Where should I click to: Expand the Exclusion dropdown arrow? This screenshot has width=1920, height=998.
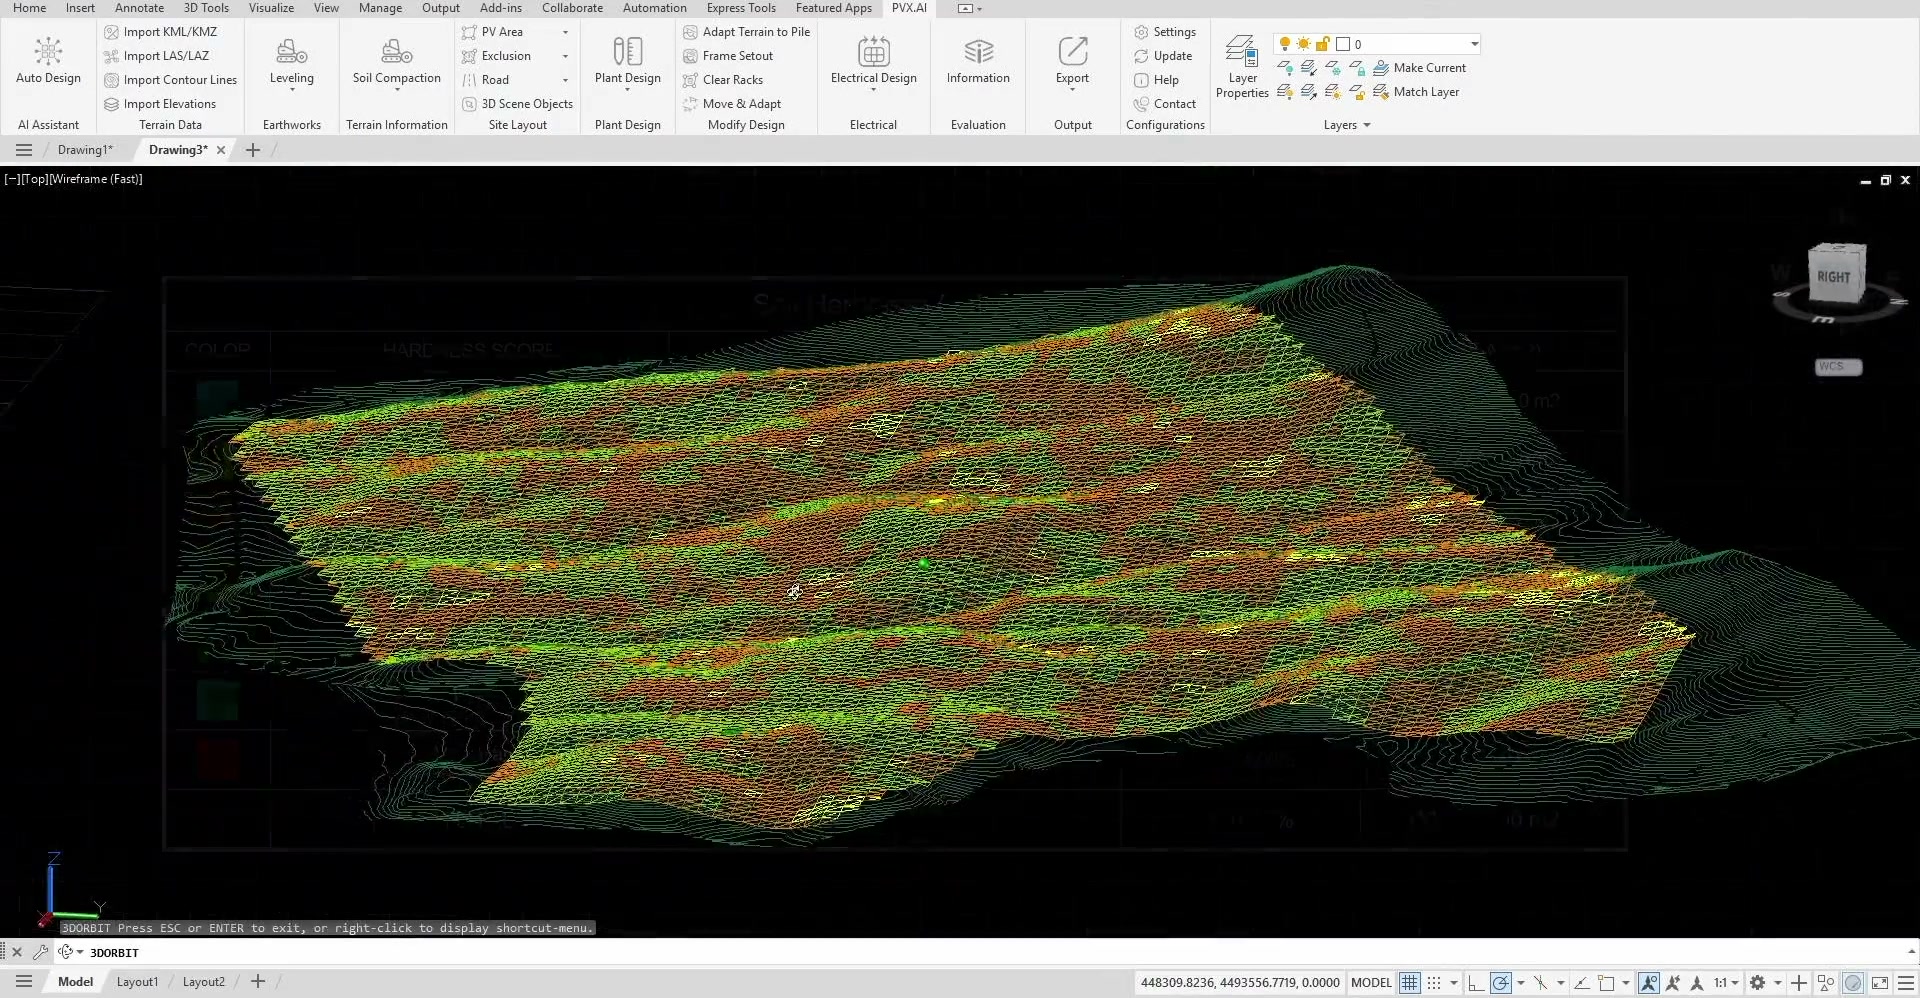(565, 56)
